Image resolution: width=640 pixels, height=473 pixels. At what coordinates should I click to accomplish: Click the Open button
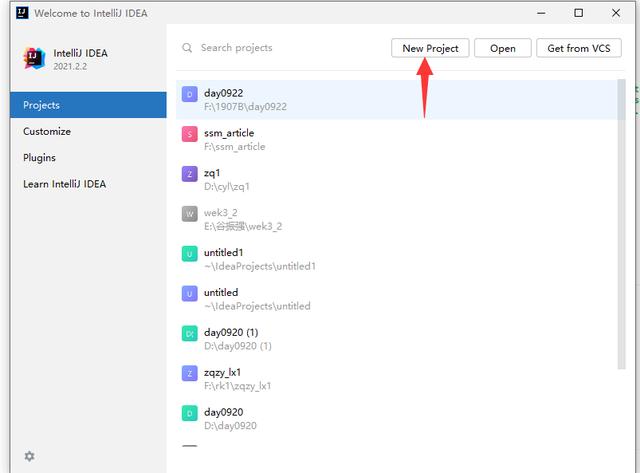point(502,48)
